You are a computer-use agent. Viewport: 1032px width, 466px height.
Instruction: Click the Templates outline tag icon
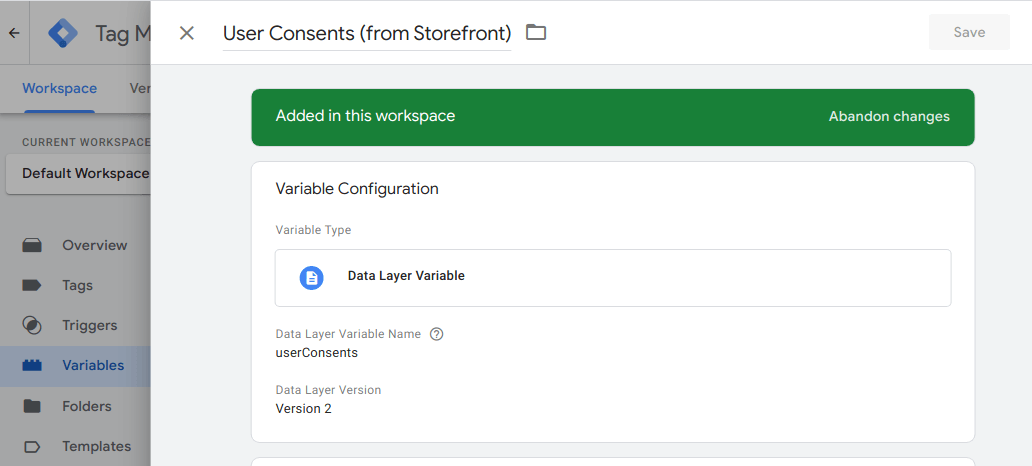pos(32,447)
